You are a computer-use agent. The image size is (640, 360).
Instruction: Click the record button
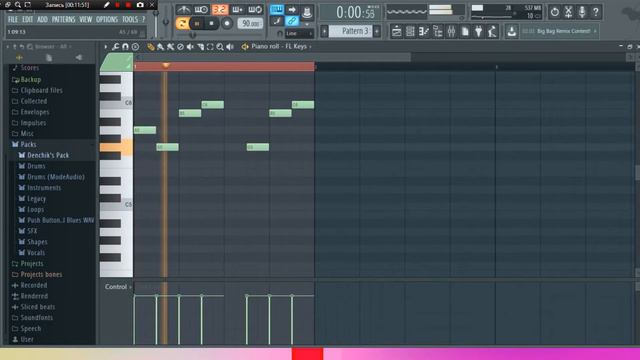pos(227,24)
